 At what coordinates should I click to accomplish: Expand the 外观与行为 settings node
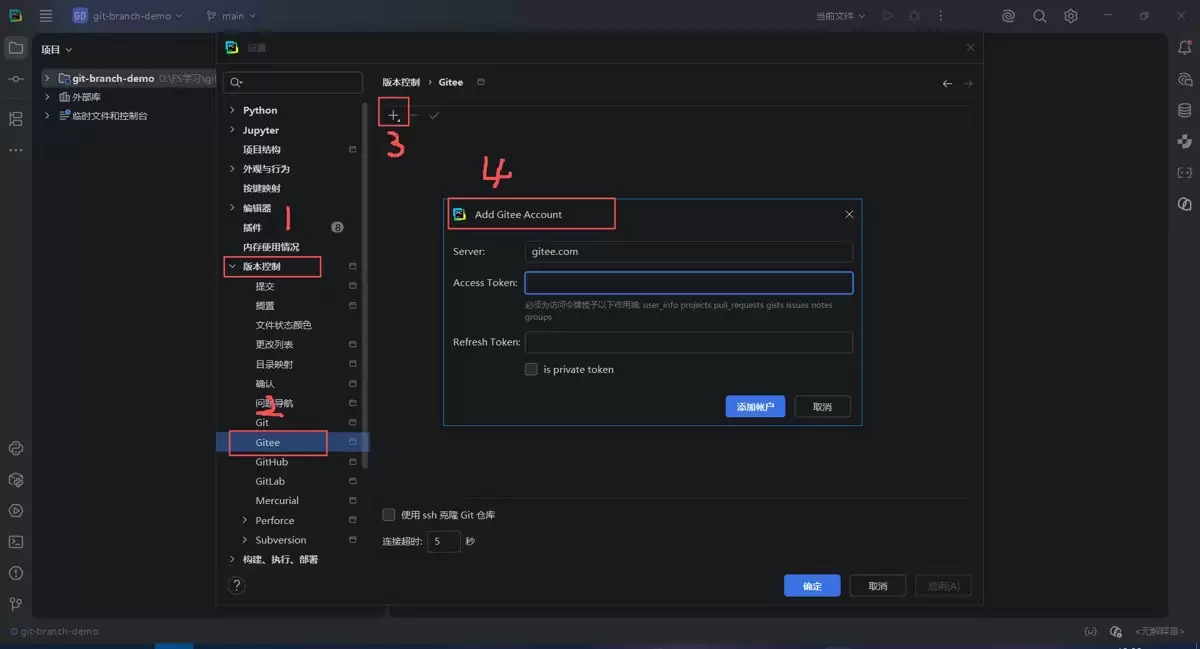[232, 169]
